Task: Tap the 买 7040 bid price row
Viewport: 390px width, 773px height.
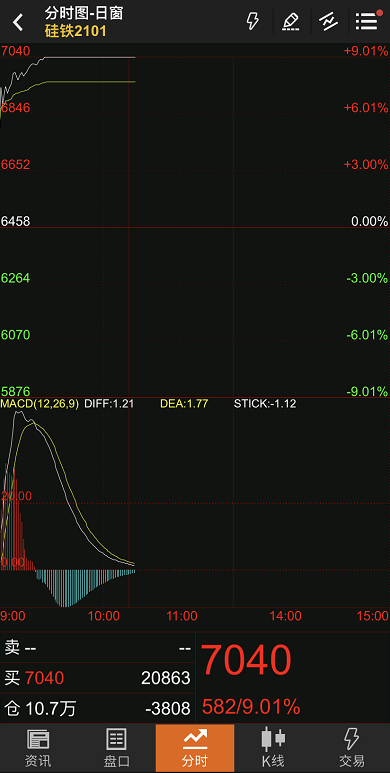Action: click(x=98, y=678)
